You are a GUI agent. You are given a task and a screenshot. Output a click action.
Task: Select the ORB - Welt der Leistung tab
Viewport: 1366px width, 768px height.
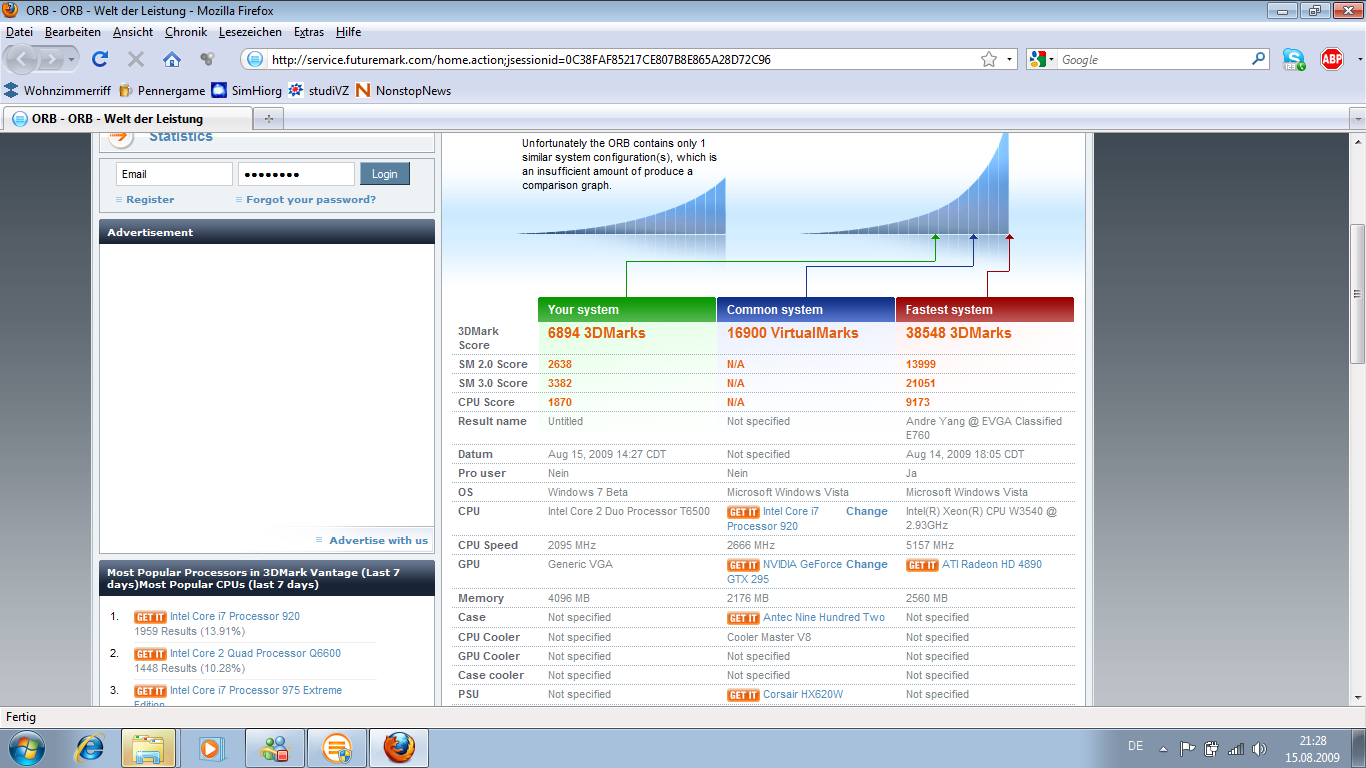pyautogui.click(x=126, y=118)
